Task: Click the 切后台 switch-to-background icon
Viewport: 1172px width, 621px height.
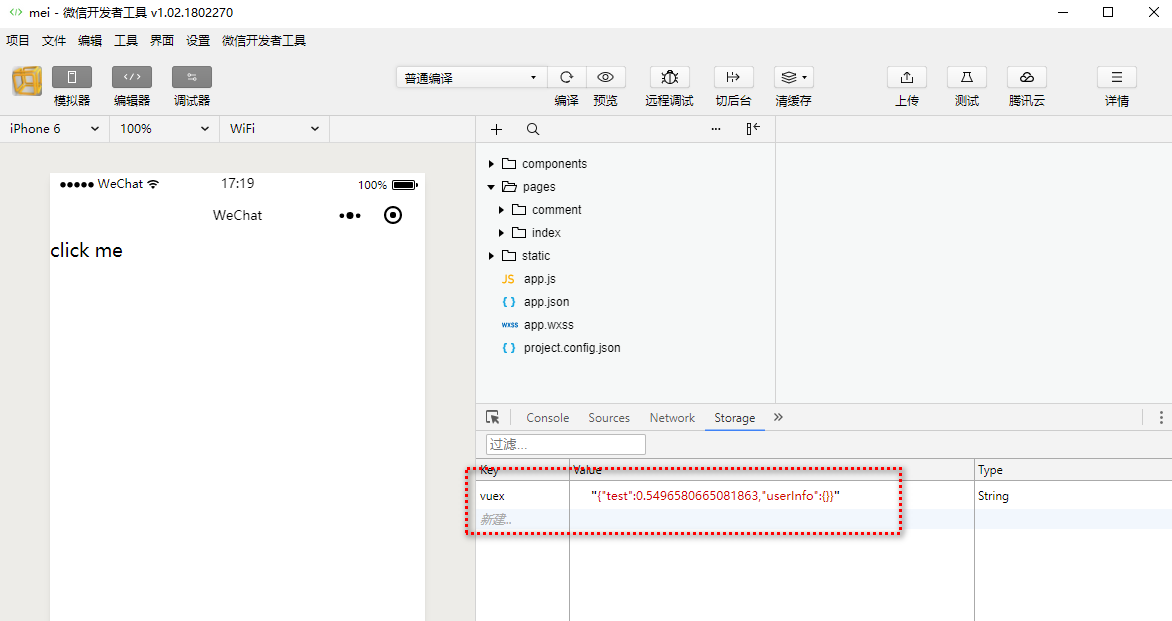Action: click(733, 77)
